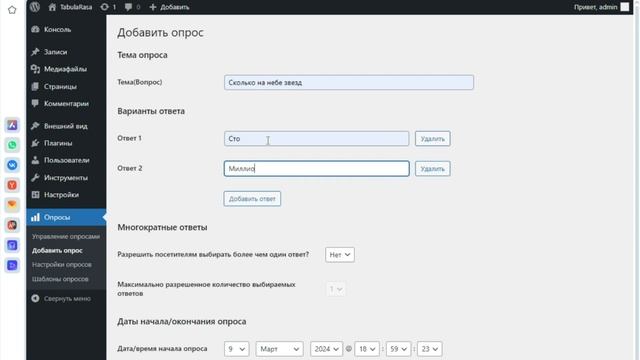Go to Управление опросами submenu
This screenshot has width=640, height=360.
point(66,237)
